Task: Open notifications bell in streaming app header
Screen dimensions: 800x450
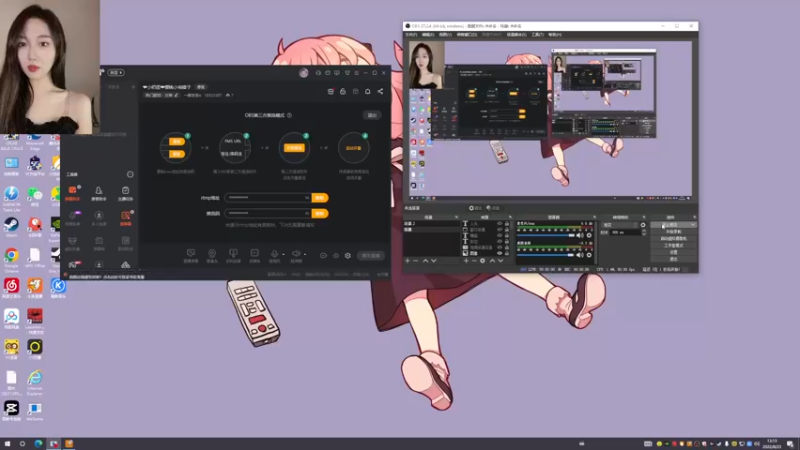Action: (367, 91)
